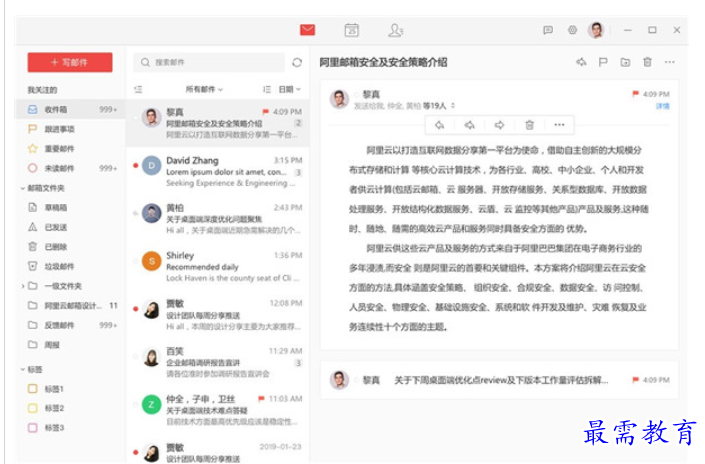Collapse the 邮箱文件夹 section
This screenshot has width=705, height=464.
(x=22, y=188)
